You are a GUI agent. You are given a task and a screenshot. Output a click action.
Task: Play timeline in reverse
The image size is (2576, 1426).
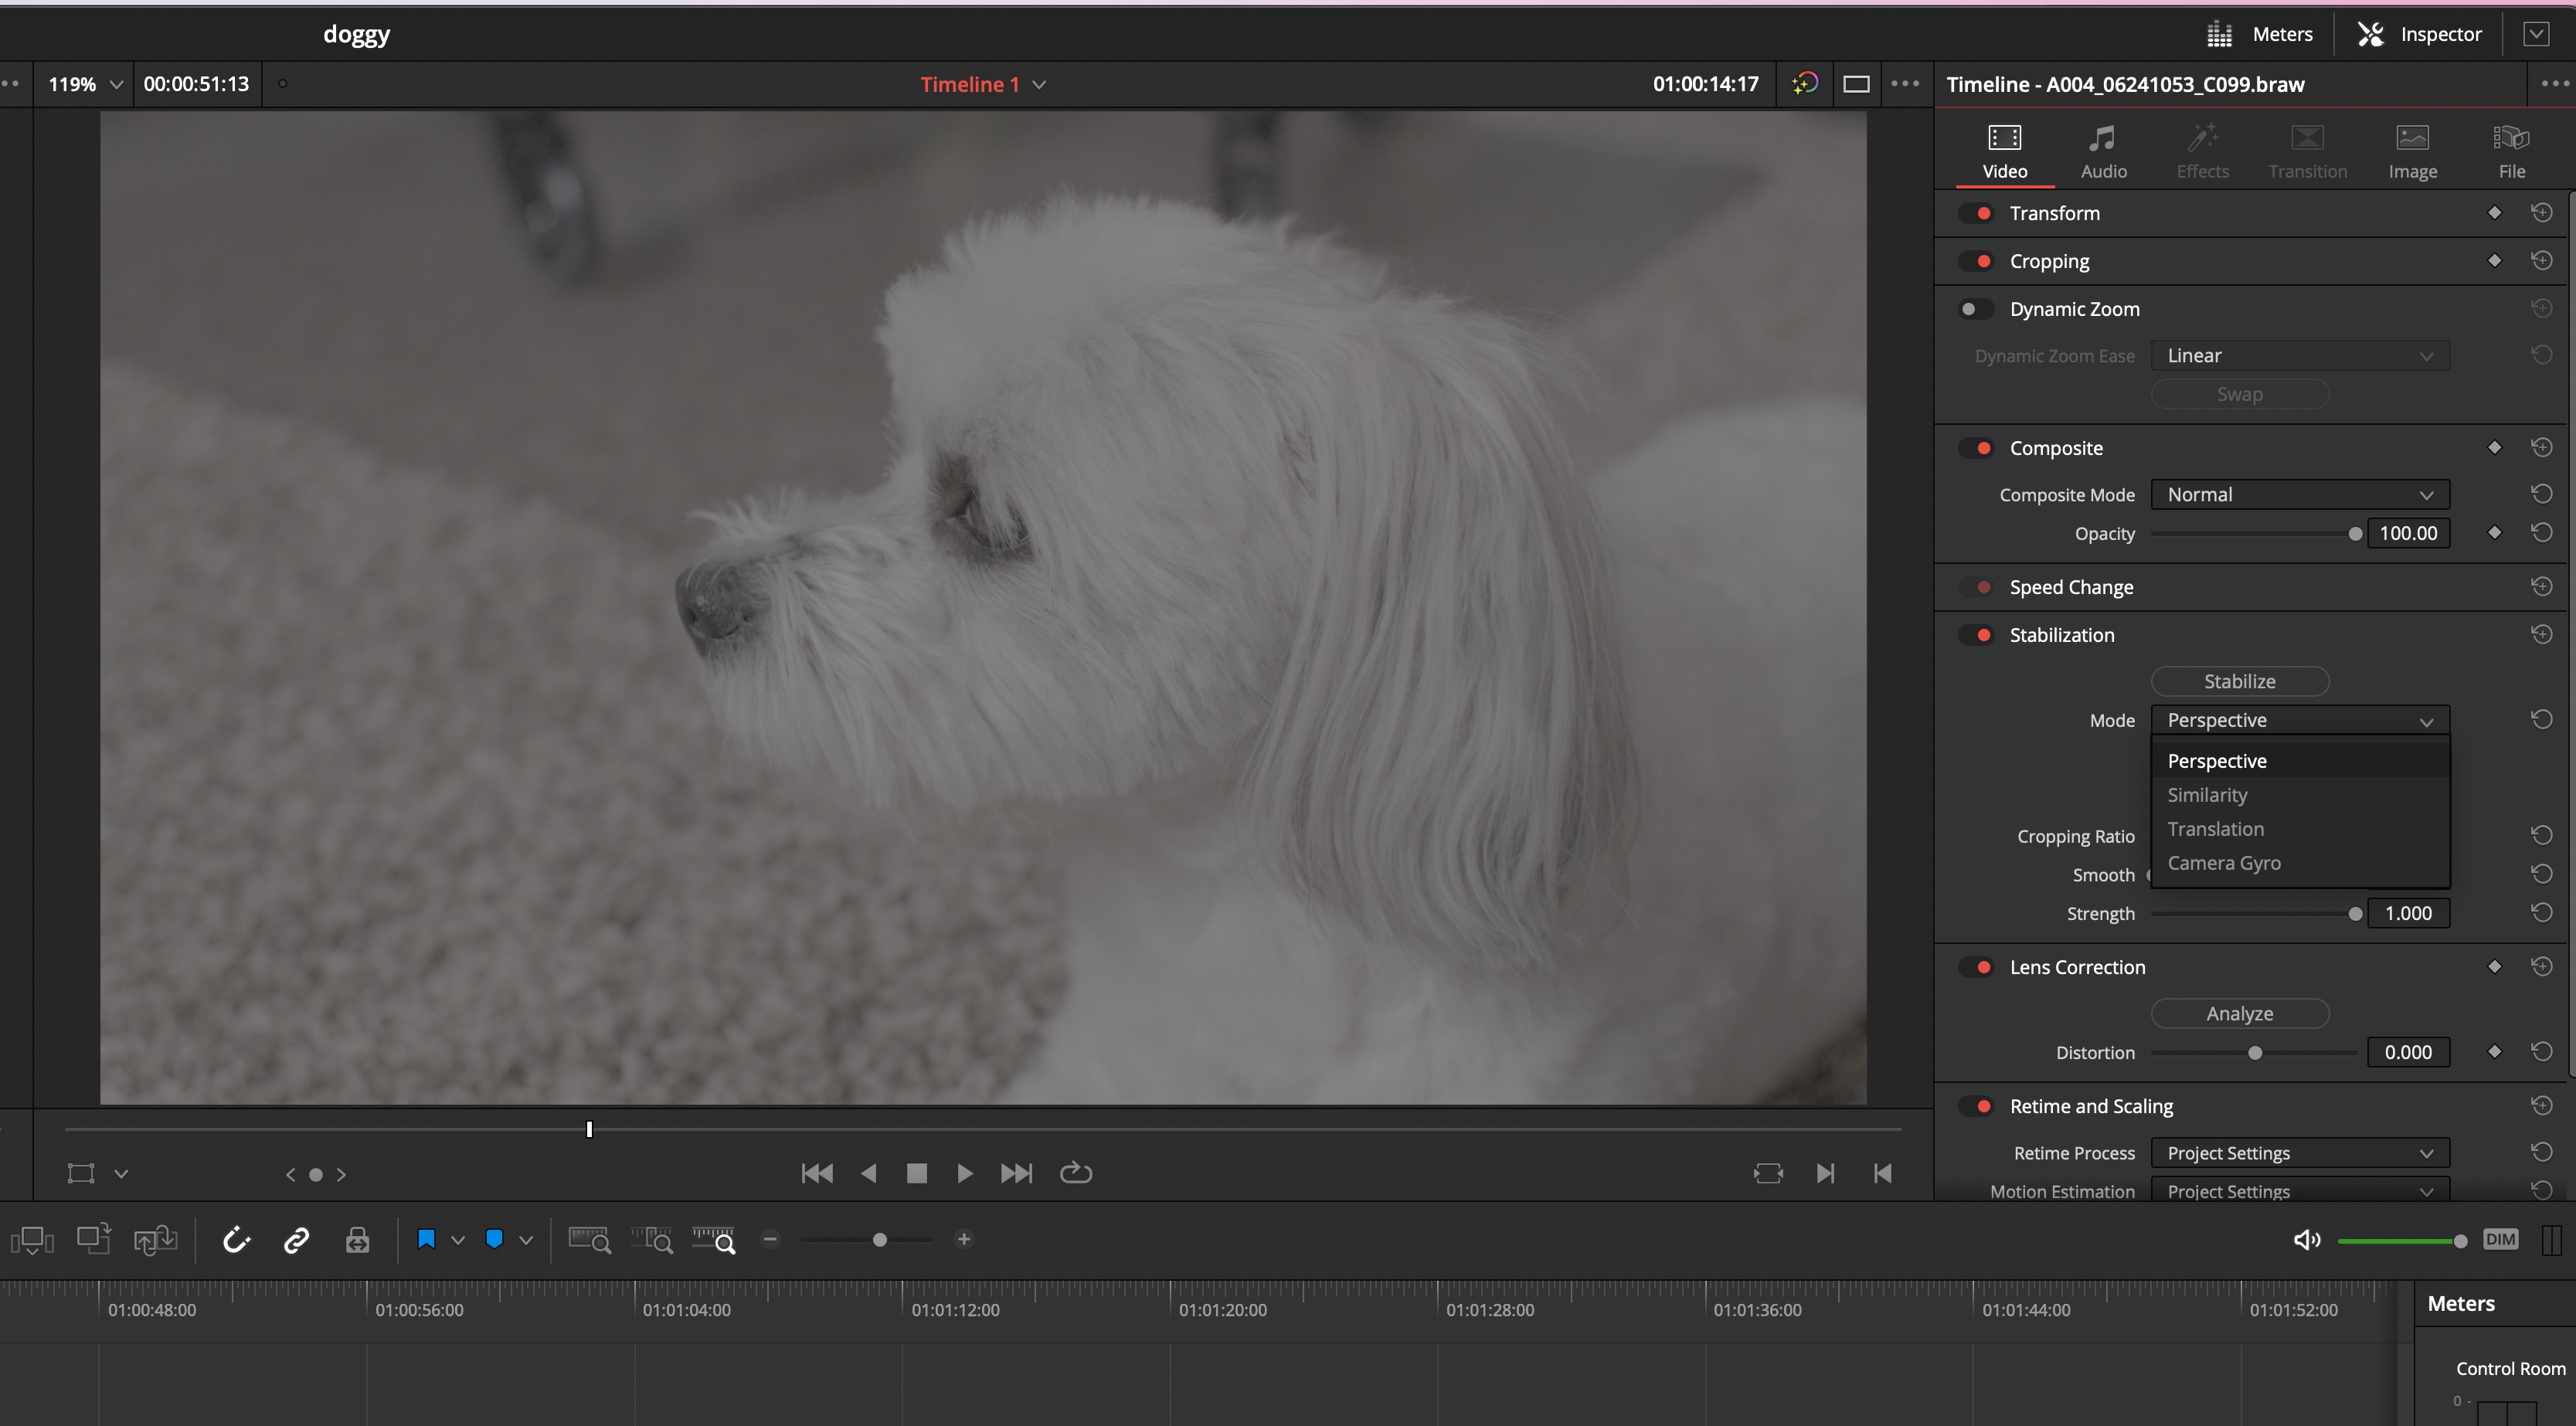point(868,1173)
